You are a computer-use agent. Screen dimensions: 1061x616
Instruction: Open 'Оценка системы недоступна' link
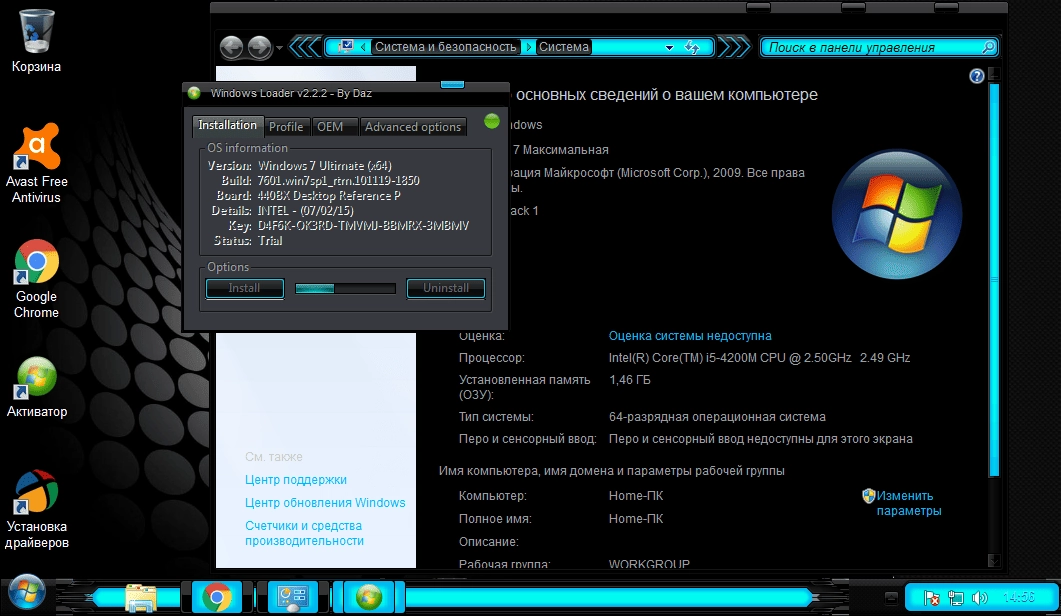point(690,336)
